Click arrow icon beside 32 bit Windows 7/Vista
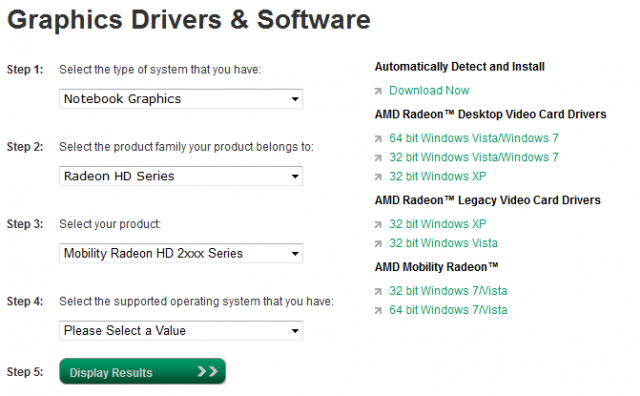 (x=378, y=291)
